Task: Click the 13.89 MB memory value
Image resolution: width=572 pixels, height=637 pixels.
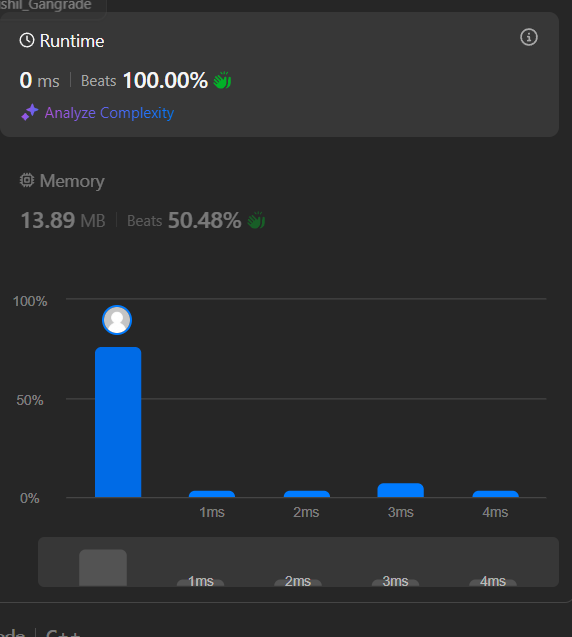Action: (63, 220)
